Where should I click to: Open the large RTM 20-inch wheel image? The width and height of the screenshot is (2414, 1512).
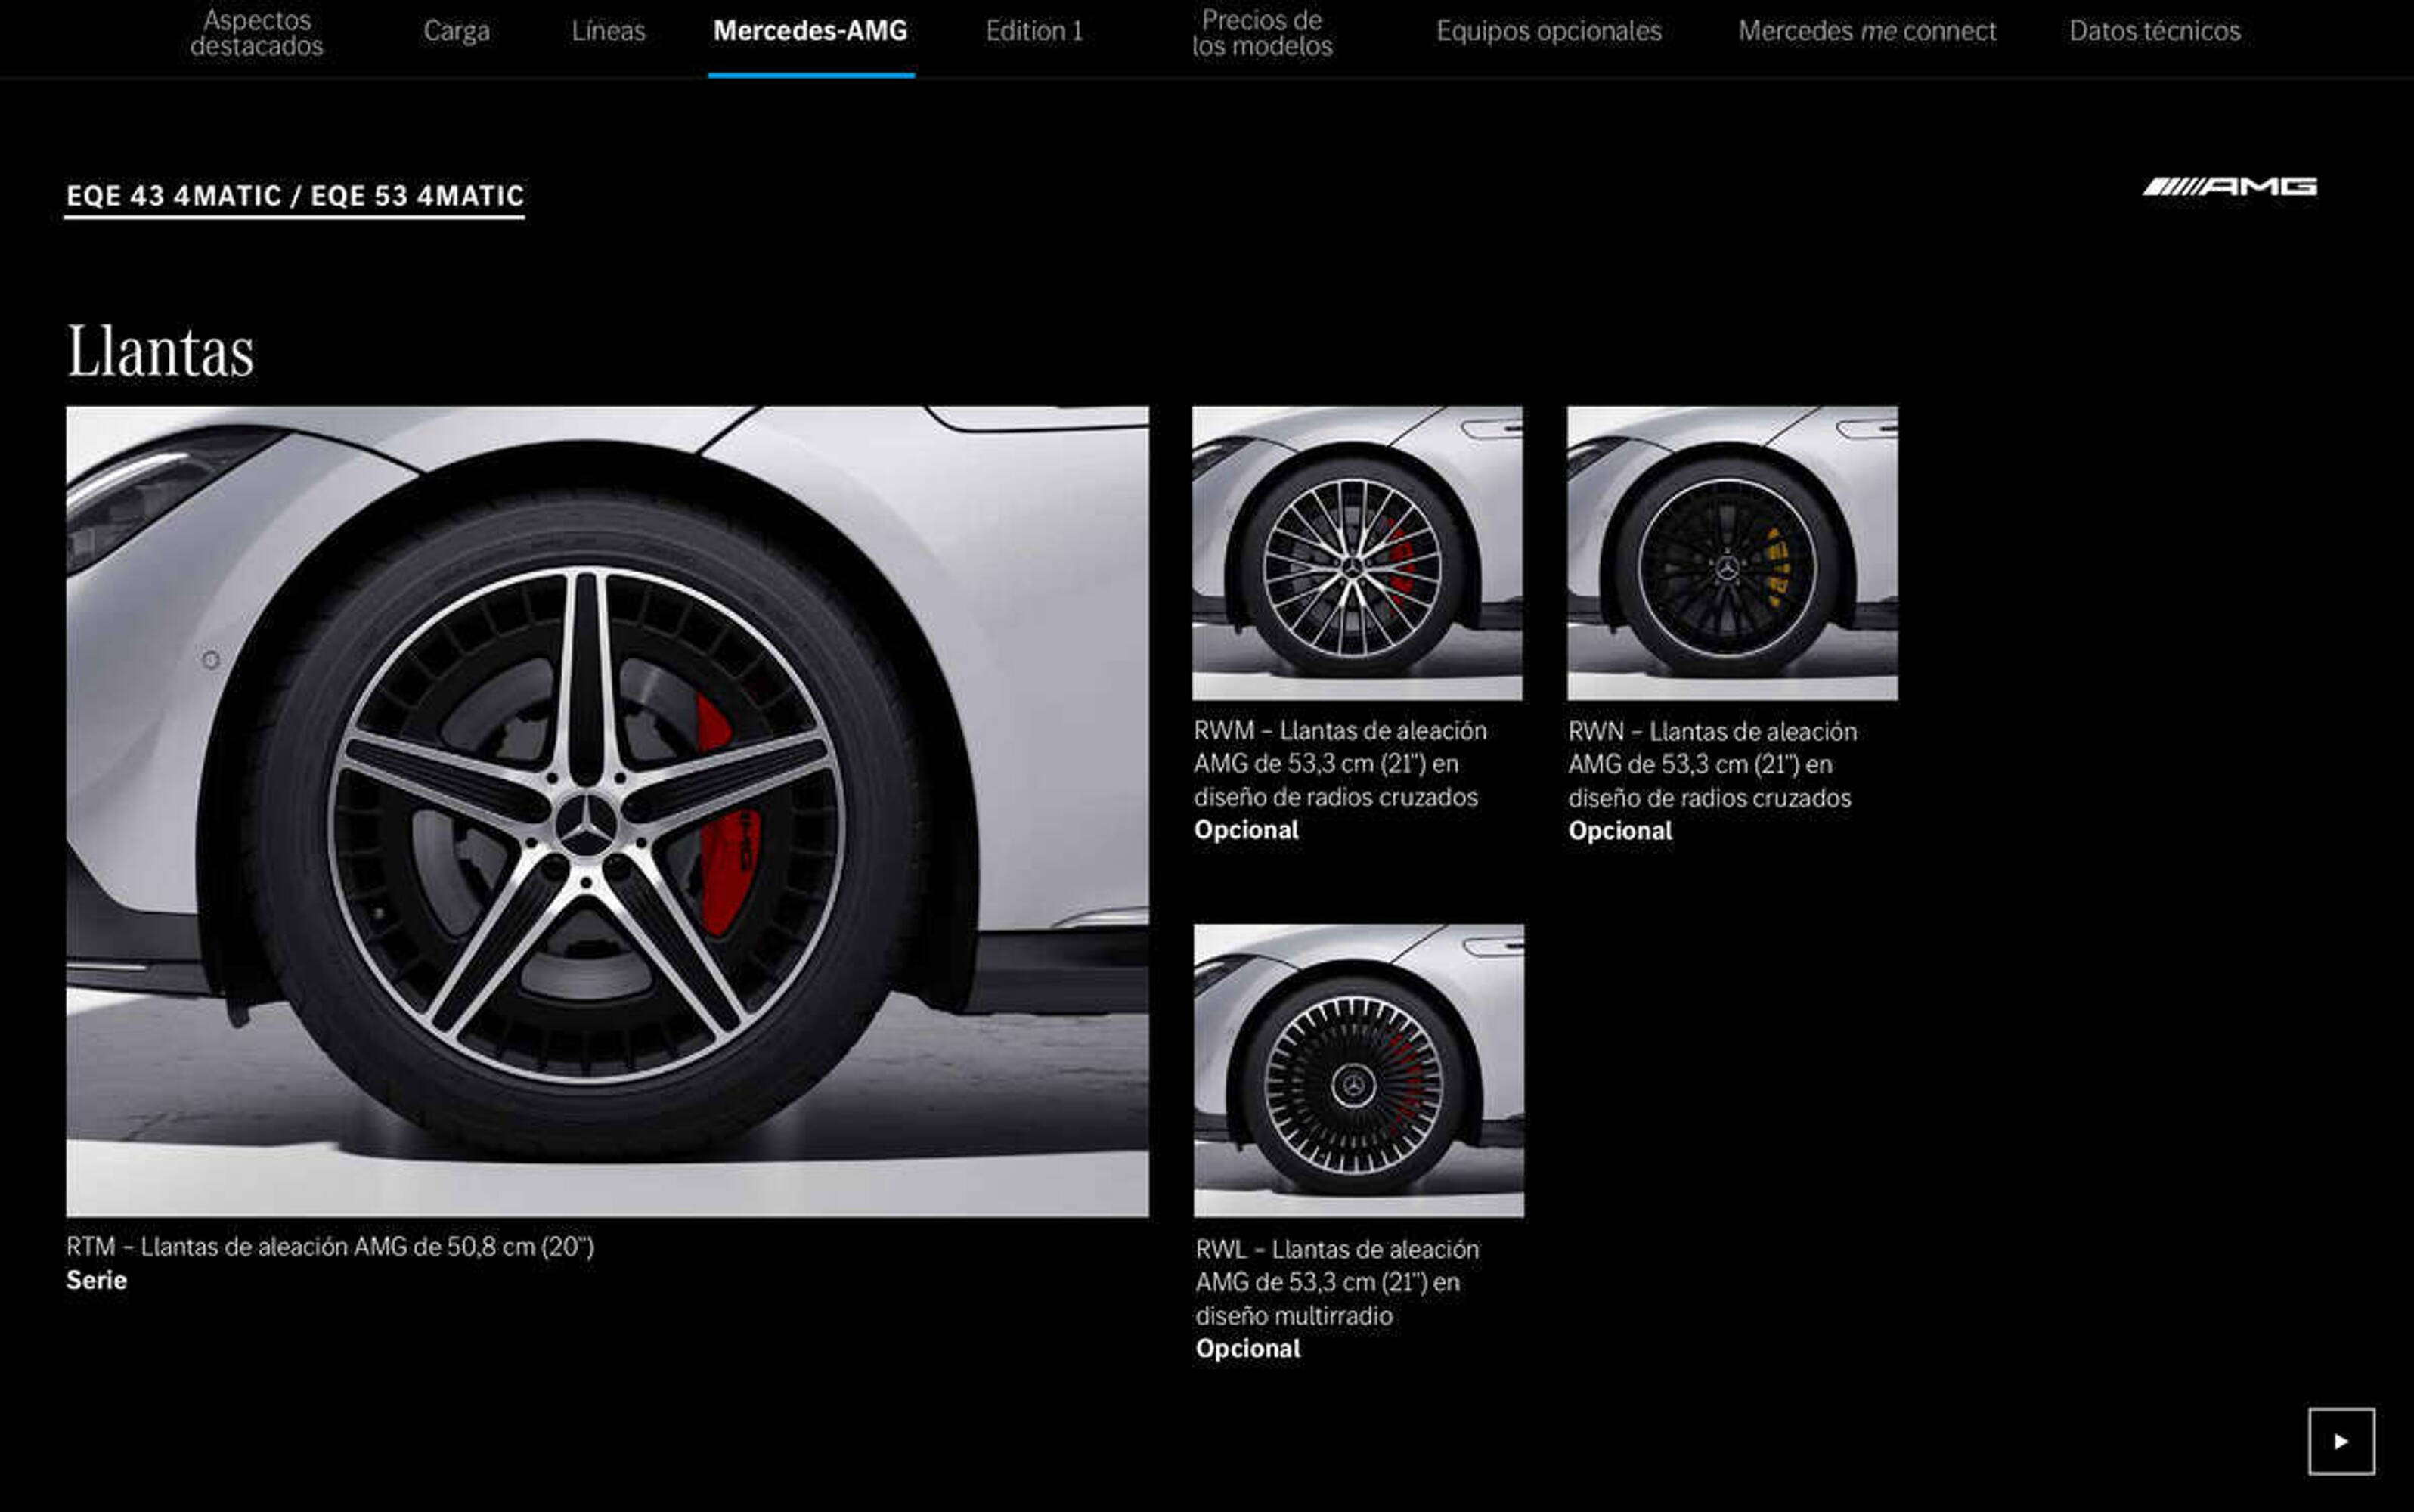point(607,811)
